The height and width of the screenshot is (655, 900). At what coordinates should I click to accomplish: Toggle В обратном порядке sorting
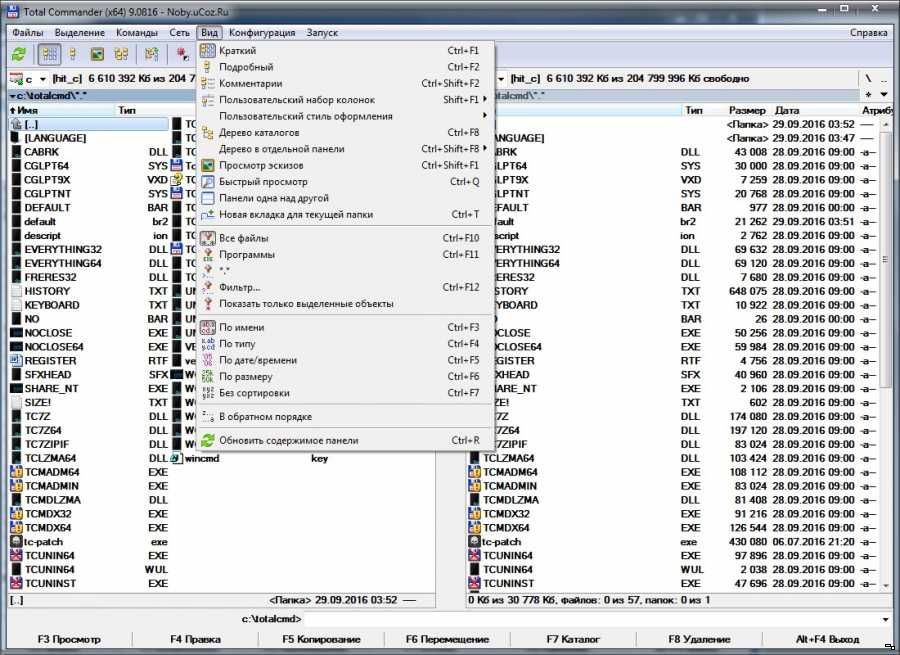coord(344,417)
